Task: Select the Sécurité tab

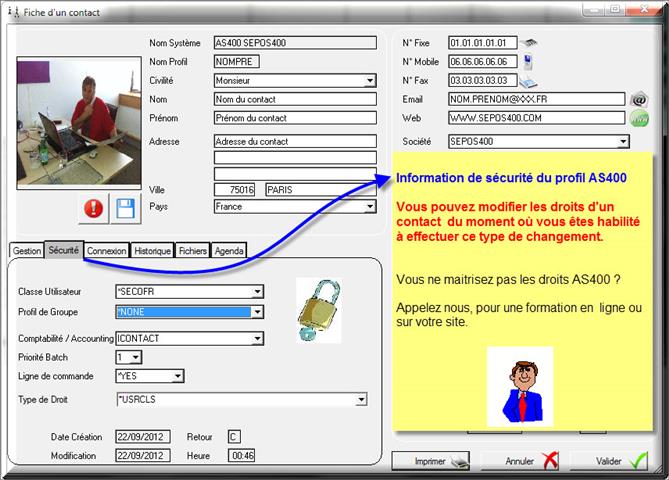Action: (x=64, y=250)
